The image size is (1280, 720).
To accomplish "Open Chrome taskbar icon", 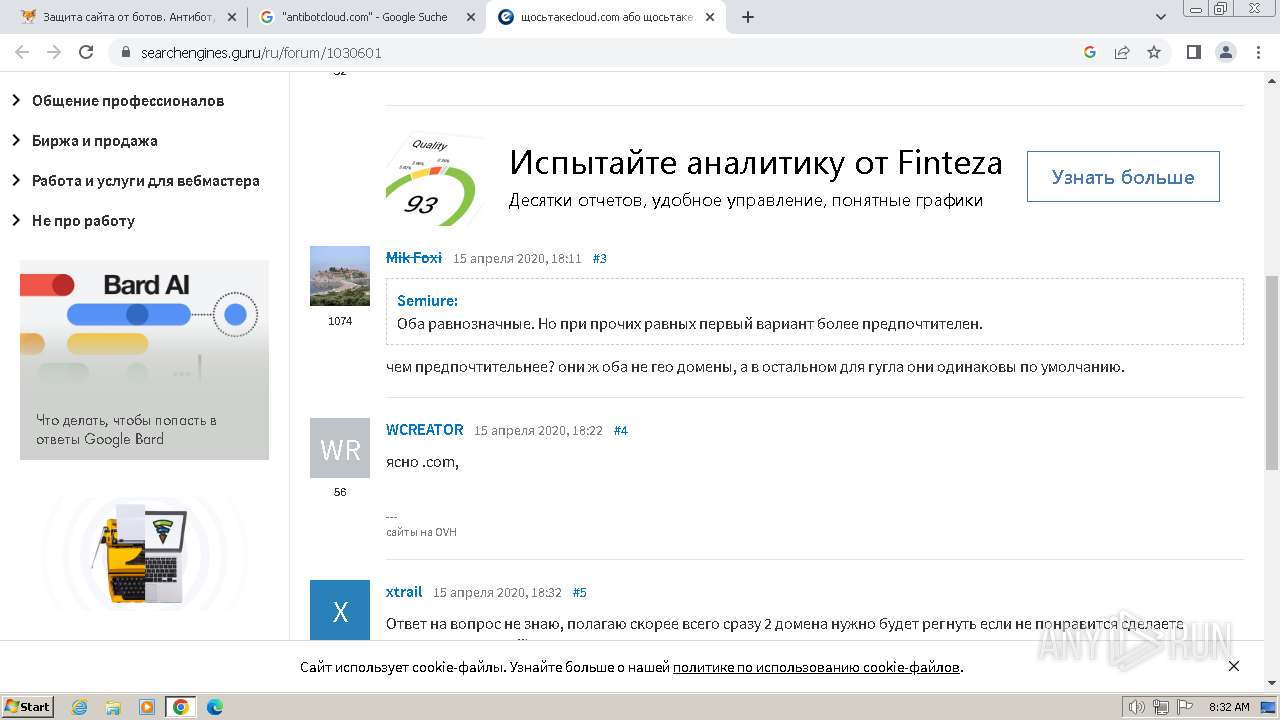I will pyautogui.click(x=181, y=707).
